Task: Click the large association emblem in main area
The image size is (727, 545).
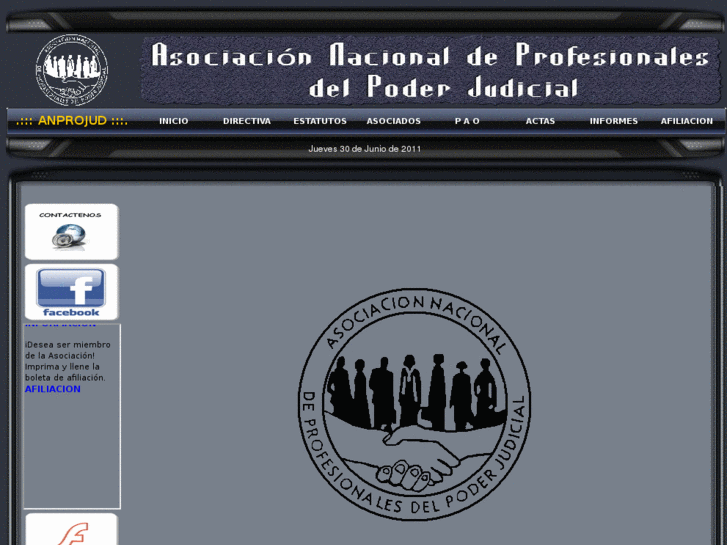Action: (x=415, y=404)
